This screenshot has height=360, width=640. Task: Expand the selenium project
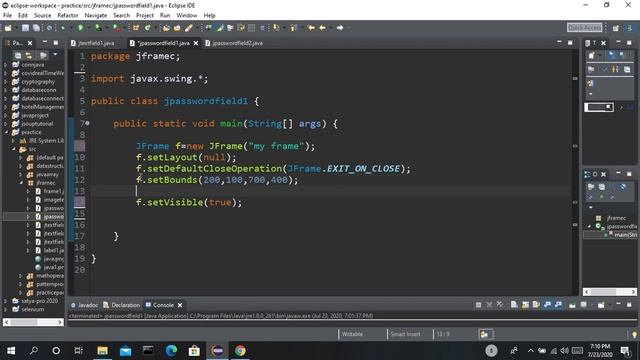(x=6, y=309)
